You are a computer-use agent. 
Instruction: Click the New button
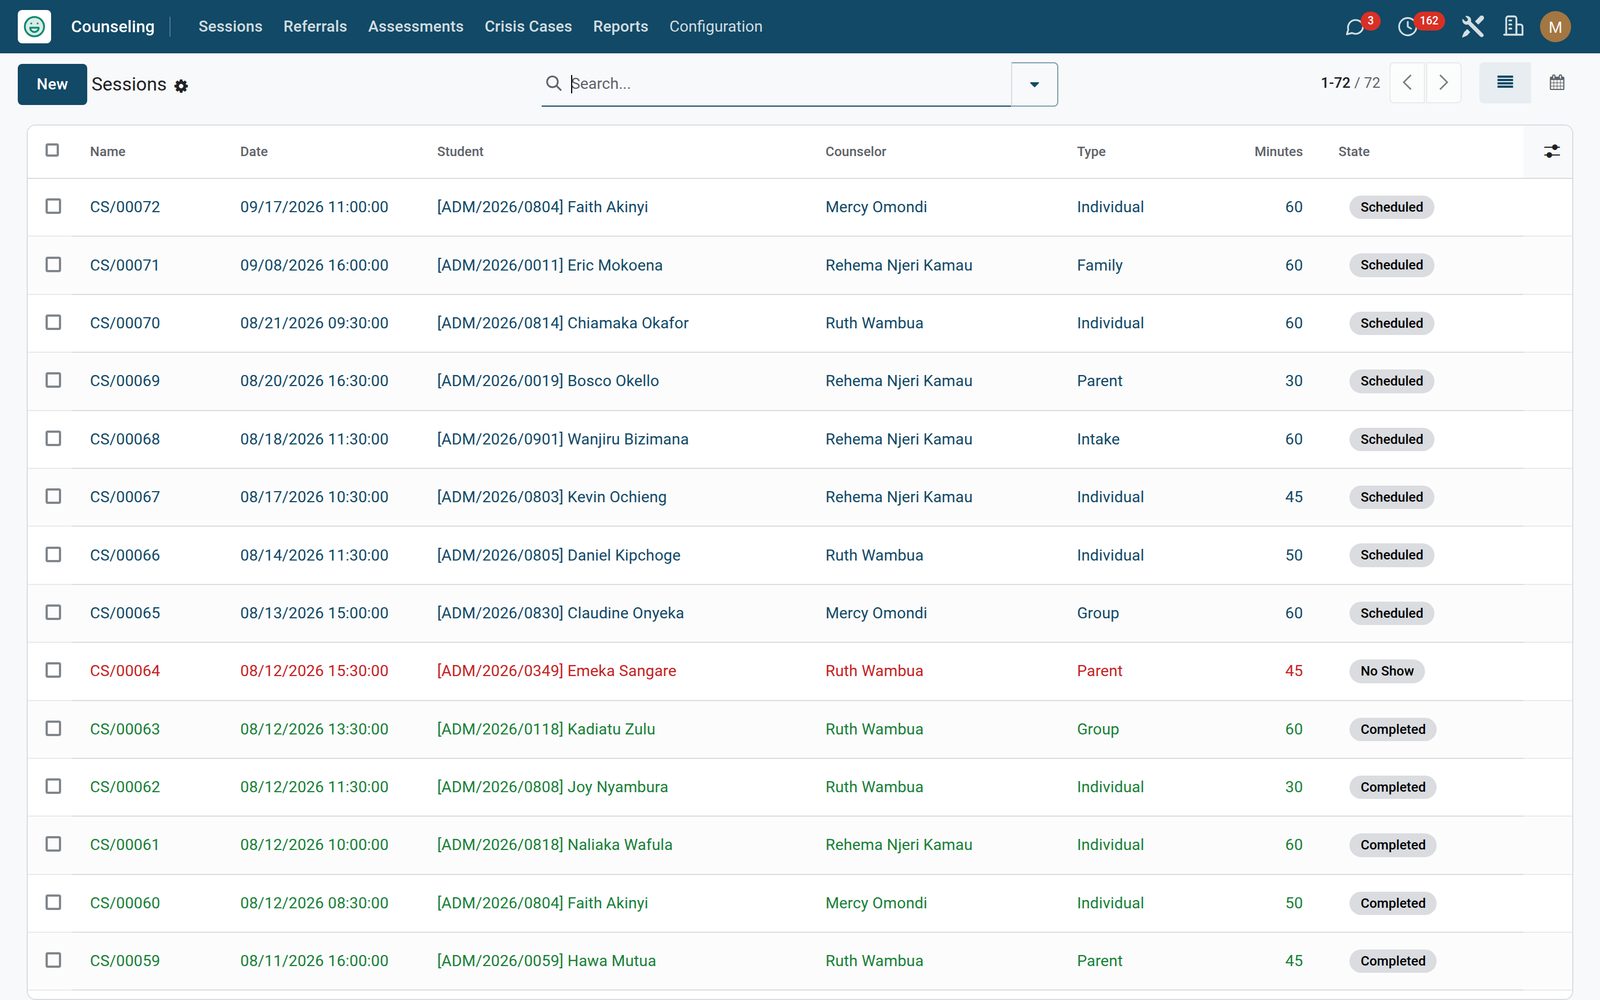tap(52, 84)
